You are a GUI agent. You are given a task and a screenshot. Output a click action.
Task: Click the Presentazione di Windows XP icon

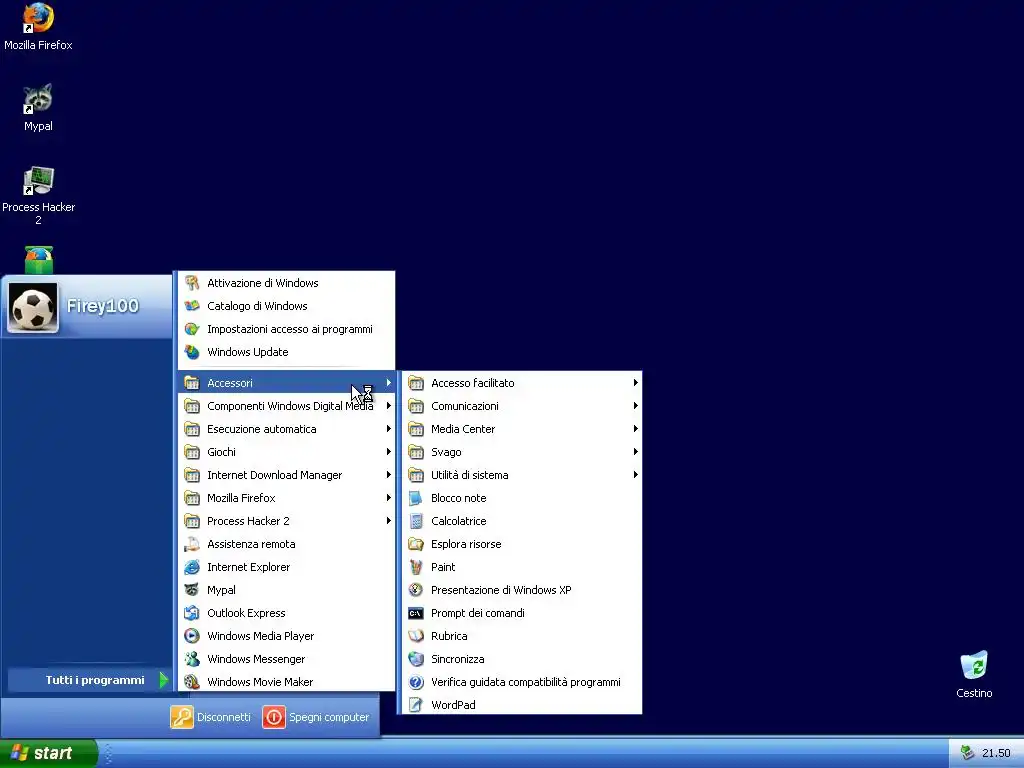tap(415, 590)
